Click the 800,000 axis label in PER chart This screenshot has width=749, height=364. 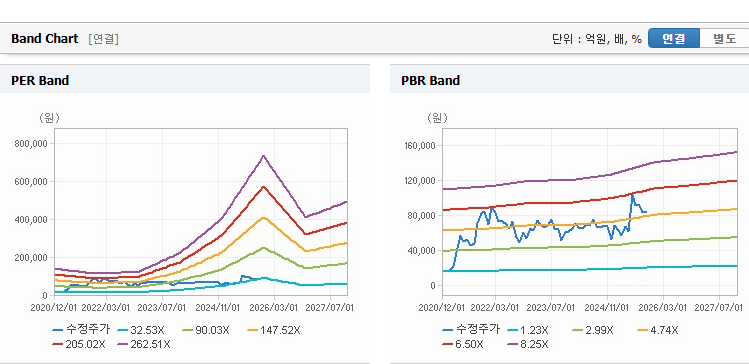pyautogui.click(x=32, y=144)
